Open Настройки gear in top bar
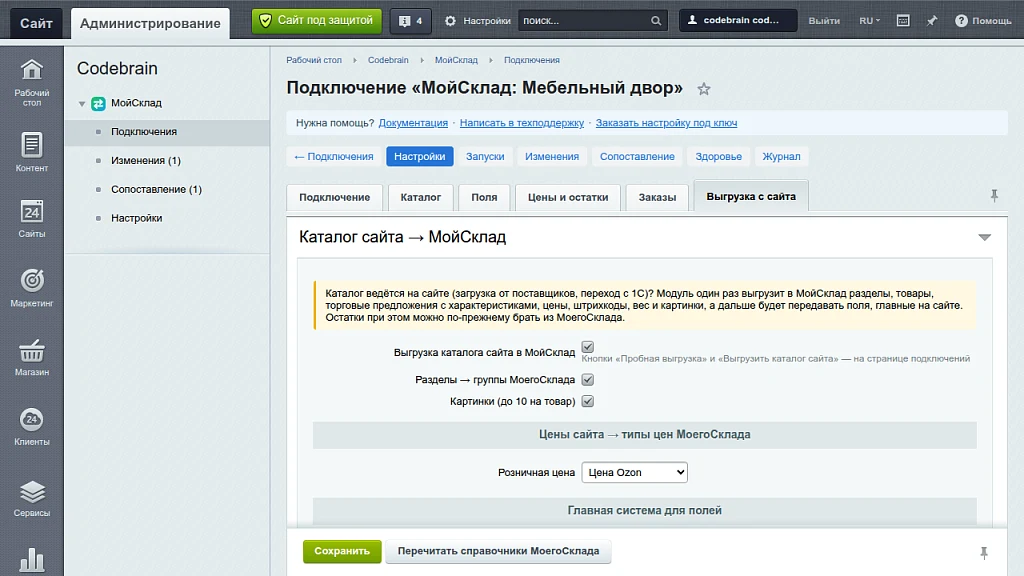1024x576 pixels. pos(477,21)
